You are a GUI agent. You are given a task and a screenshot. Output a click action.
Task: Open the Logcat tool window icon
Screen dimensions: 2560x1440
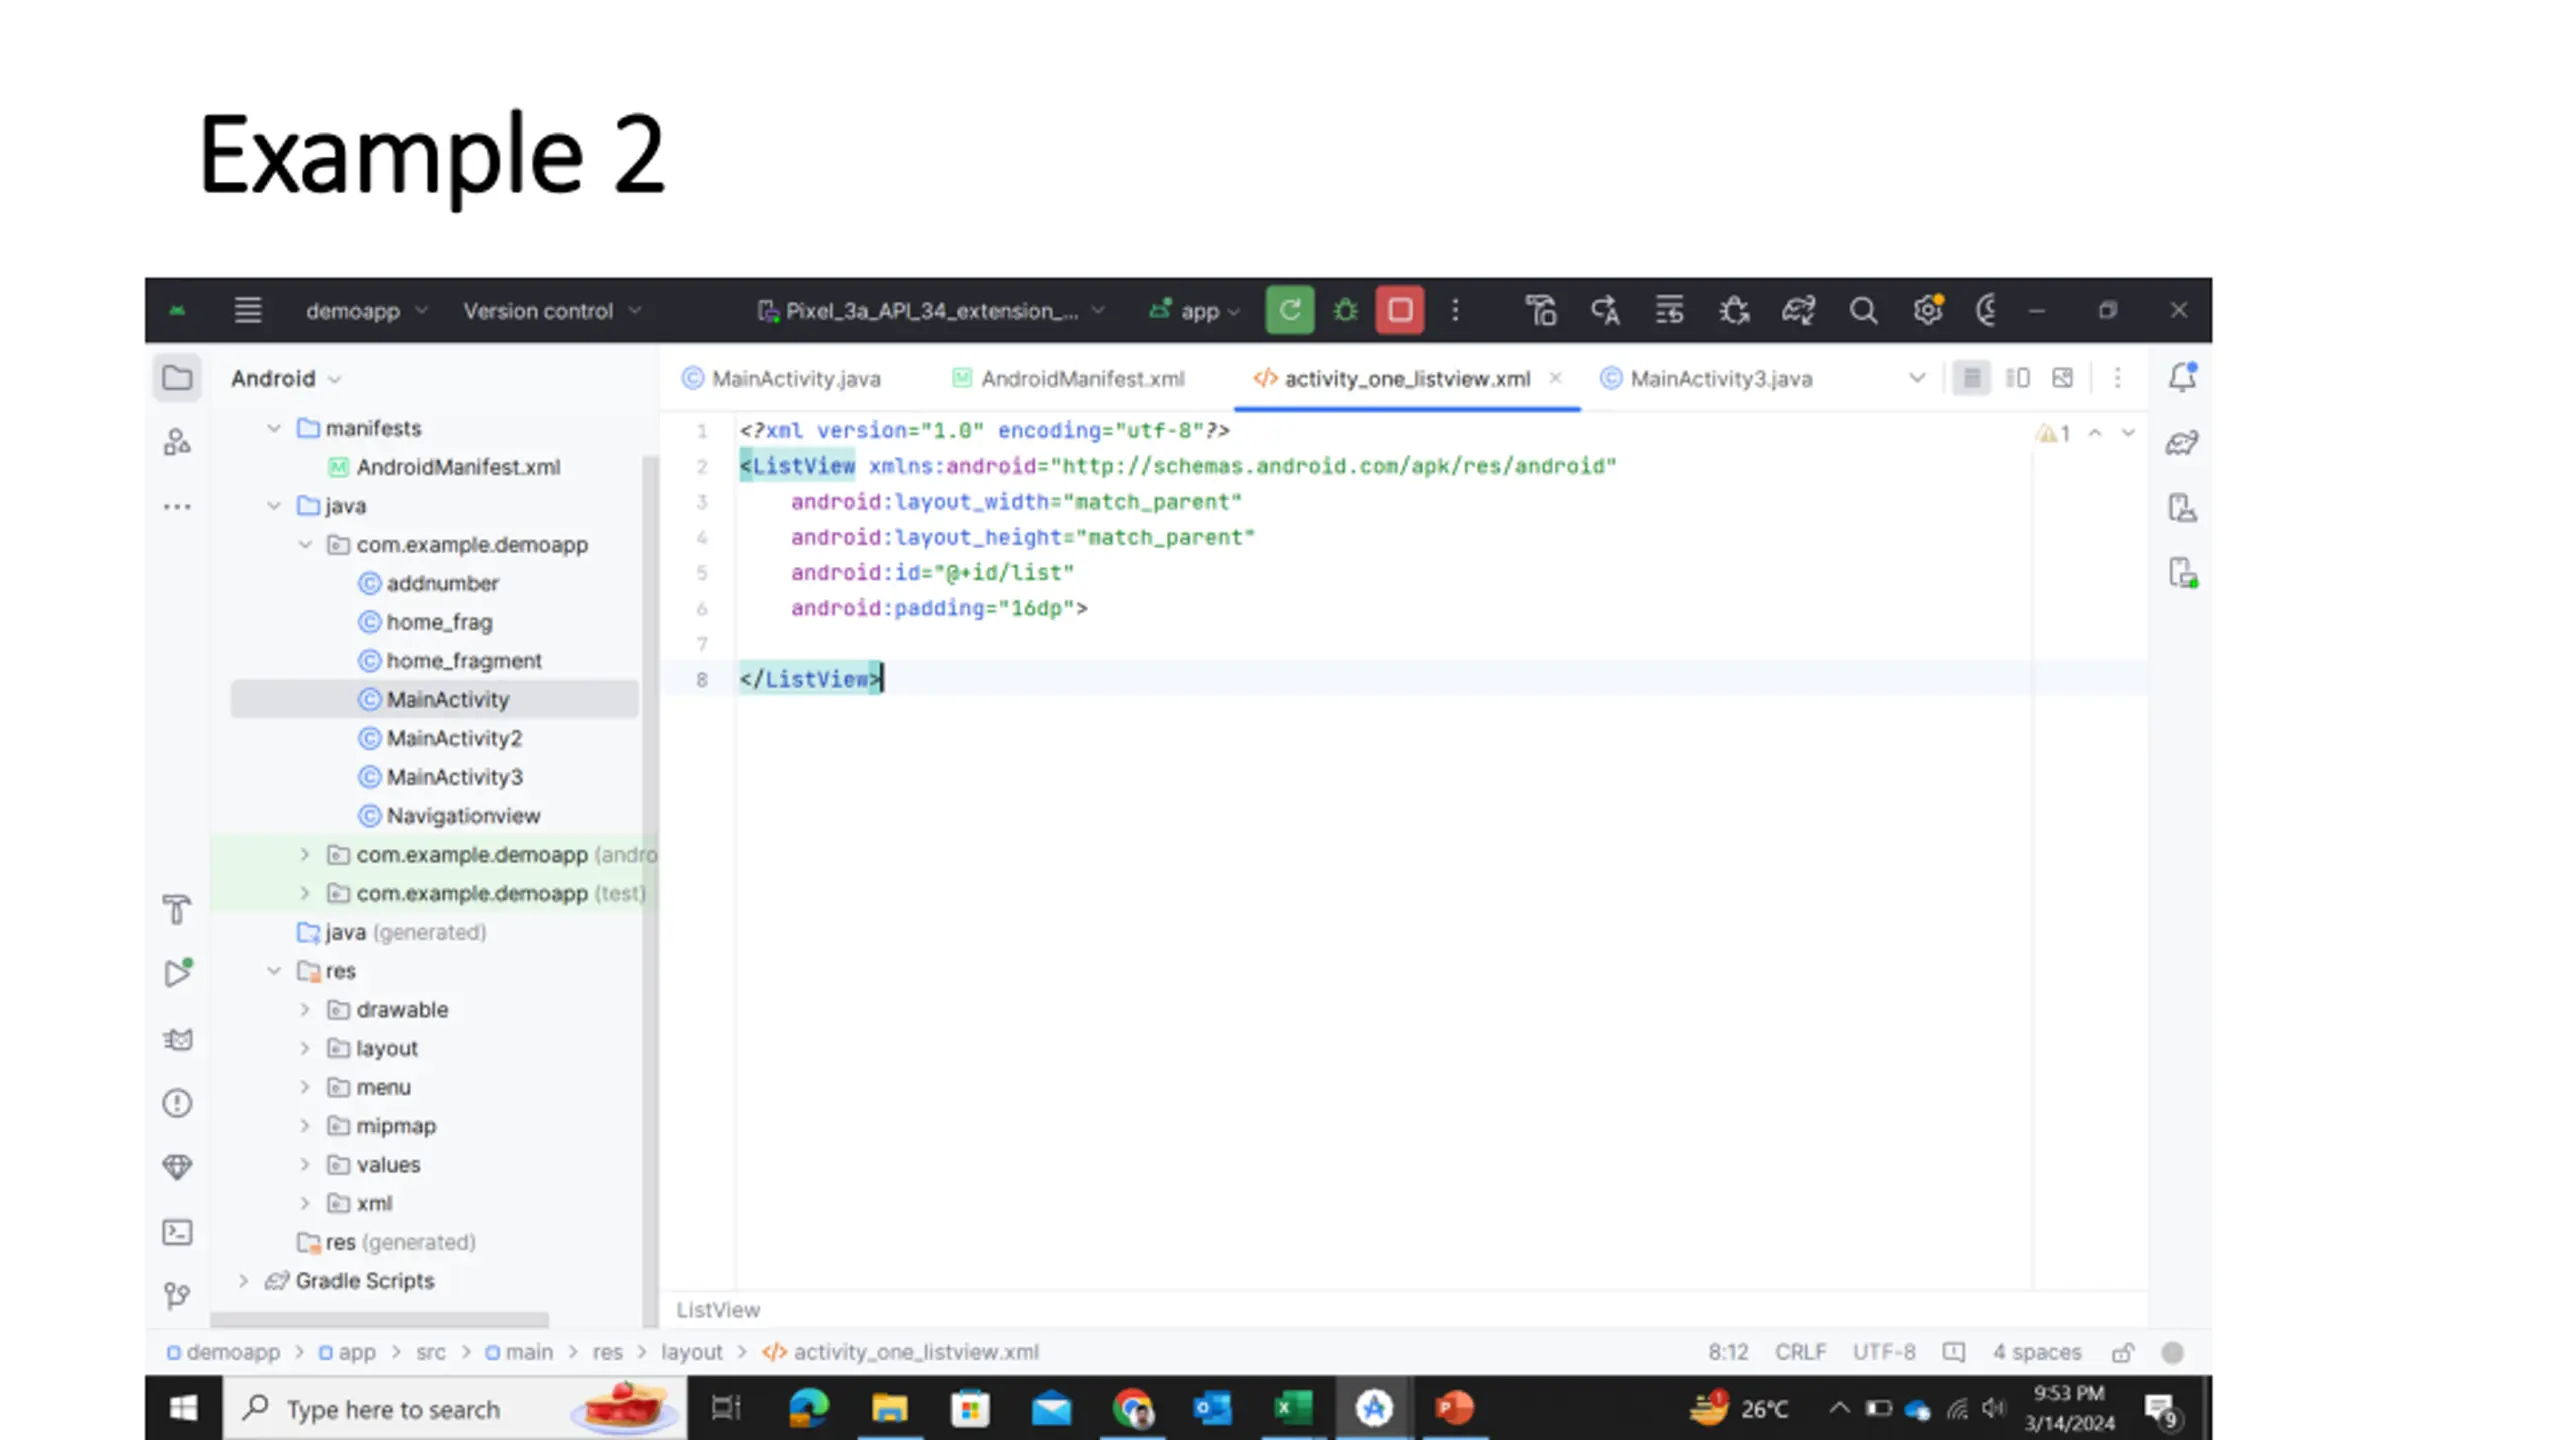pos(177,1038)
